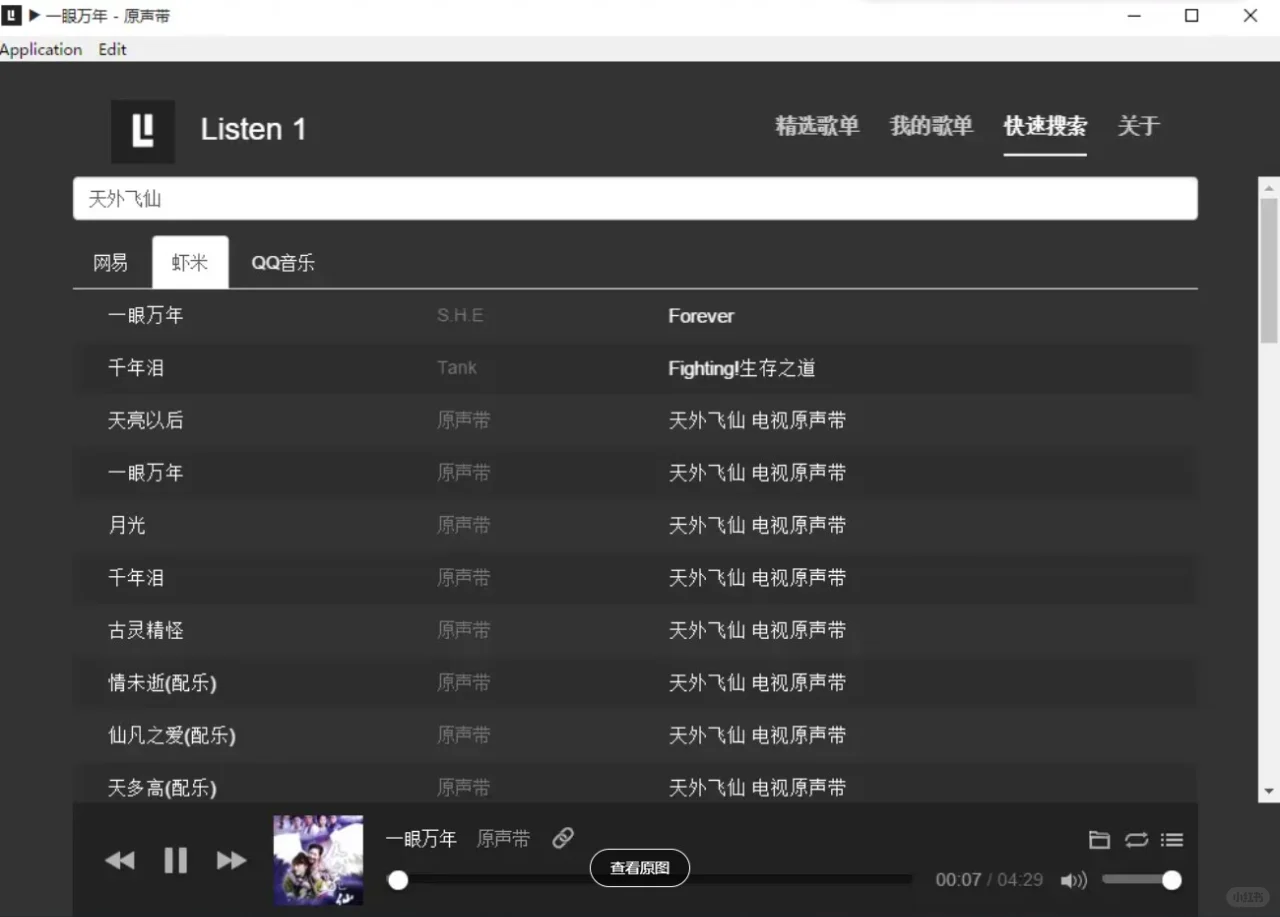Open artist S.H.E

click(x=460, y=316)
